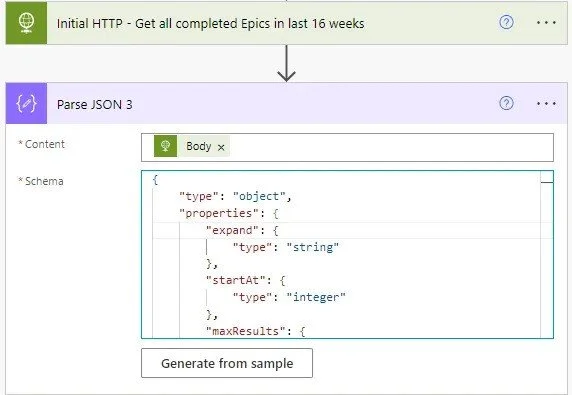Click the HTTP globe icon on Initial HTTP action
572x395 pixels.
click(x=26, y=23)
